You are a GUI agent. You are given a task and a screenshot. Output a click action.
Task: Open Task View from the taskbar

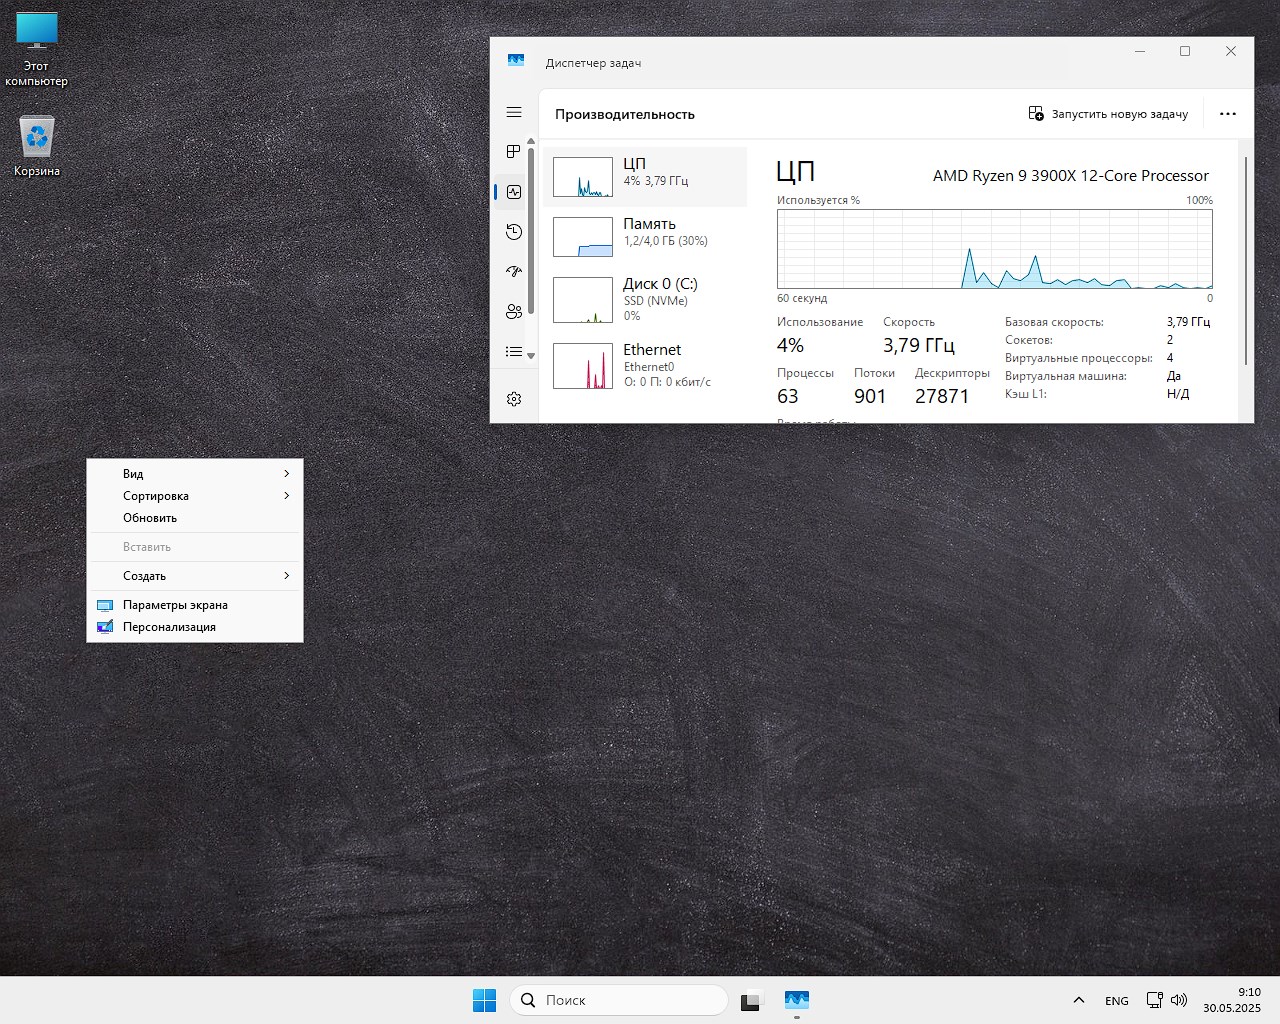tap(751, 1000)
